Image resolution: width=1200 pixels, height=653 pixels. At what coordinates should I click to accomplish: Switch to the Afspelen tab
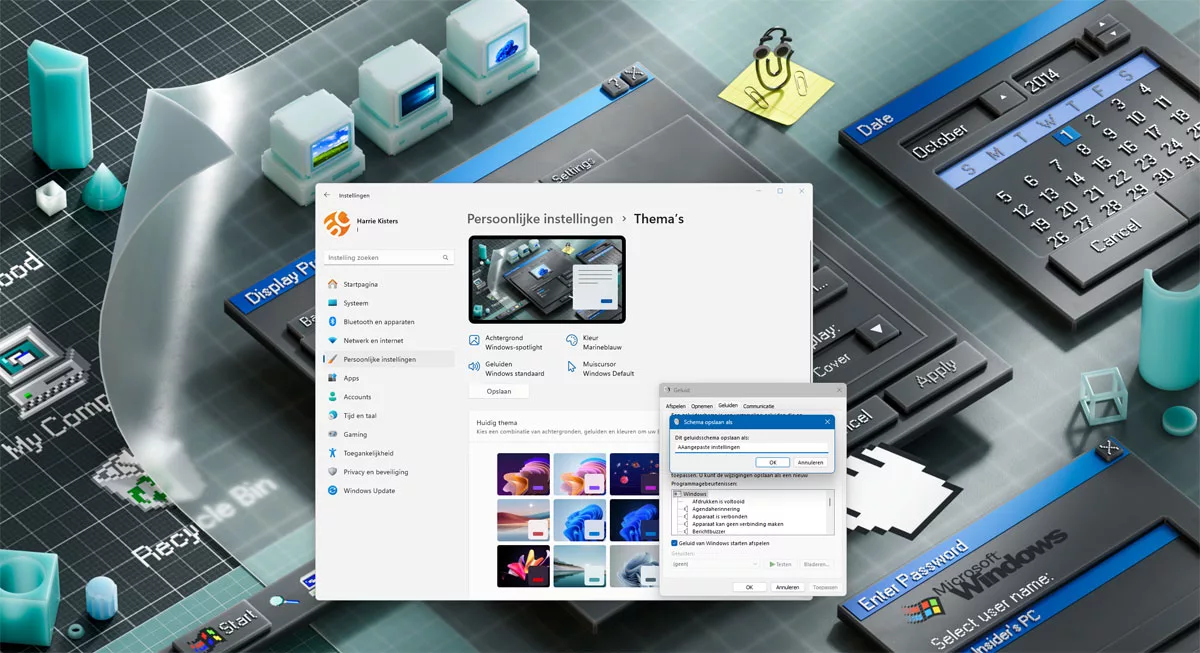(676, 406)
